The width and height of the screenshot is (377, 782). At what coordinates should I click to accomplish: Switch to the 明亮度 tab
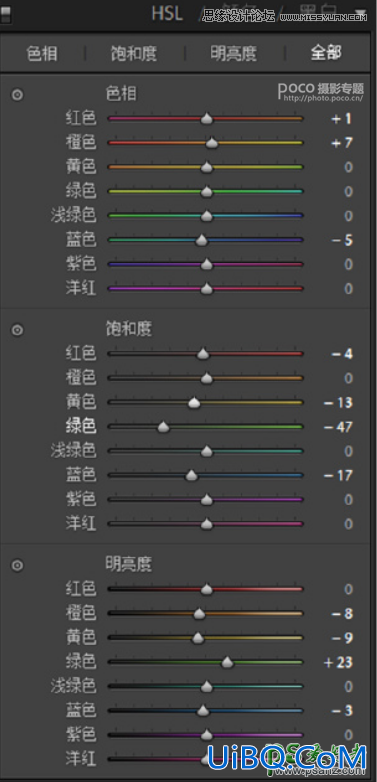pos(234,54)
